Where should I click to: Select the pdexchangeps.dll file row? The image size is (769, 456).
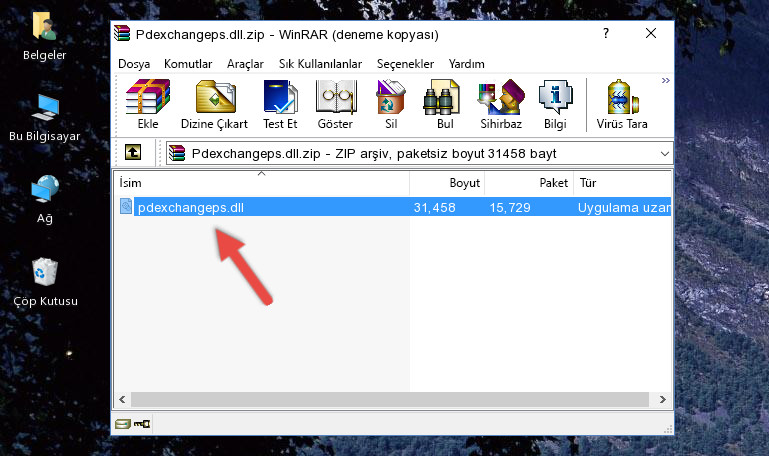pyautogui.click(x=393, y=207)
